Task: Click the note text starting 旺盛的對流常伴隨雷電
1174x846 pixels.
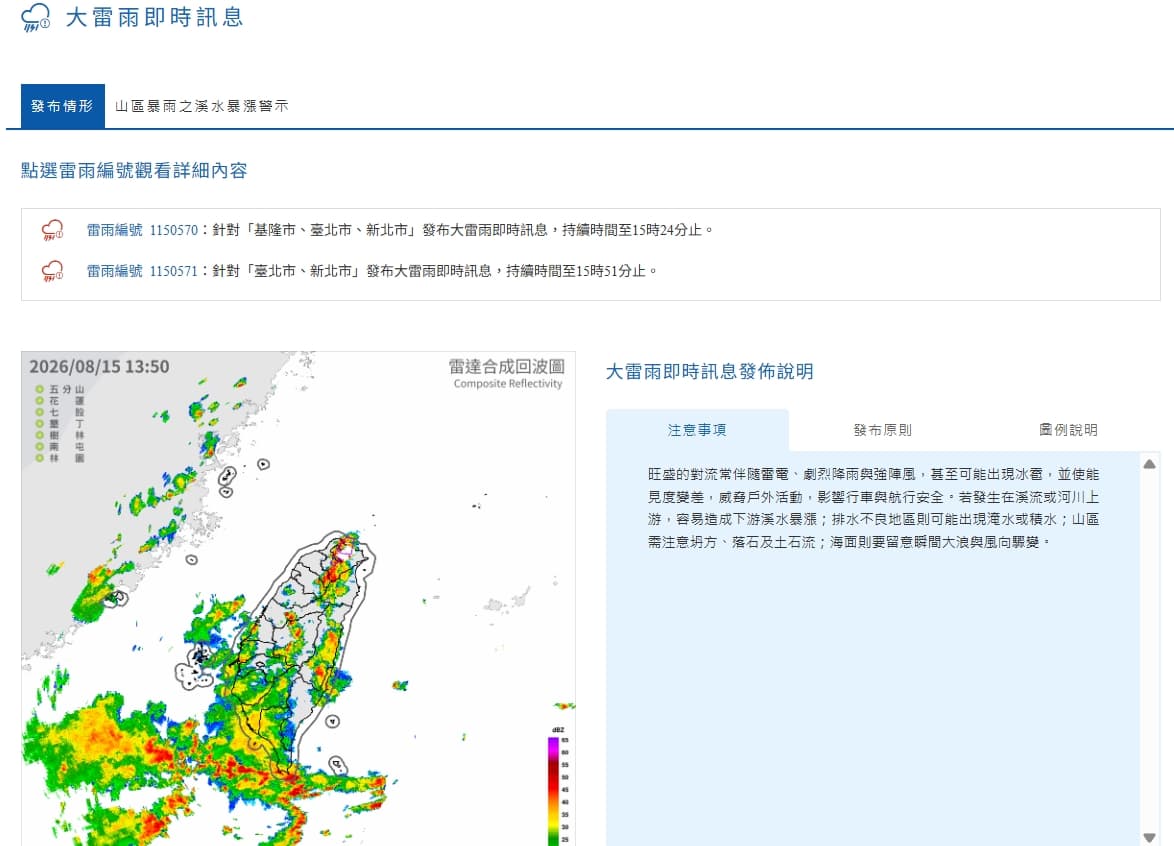Action: (873, 508)
